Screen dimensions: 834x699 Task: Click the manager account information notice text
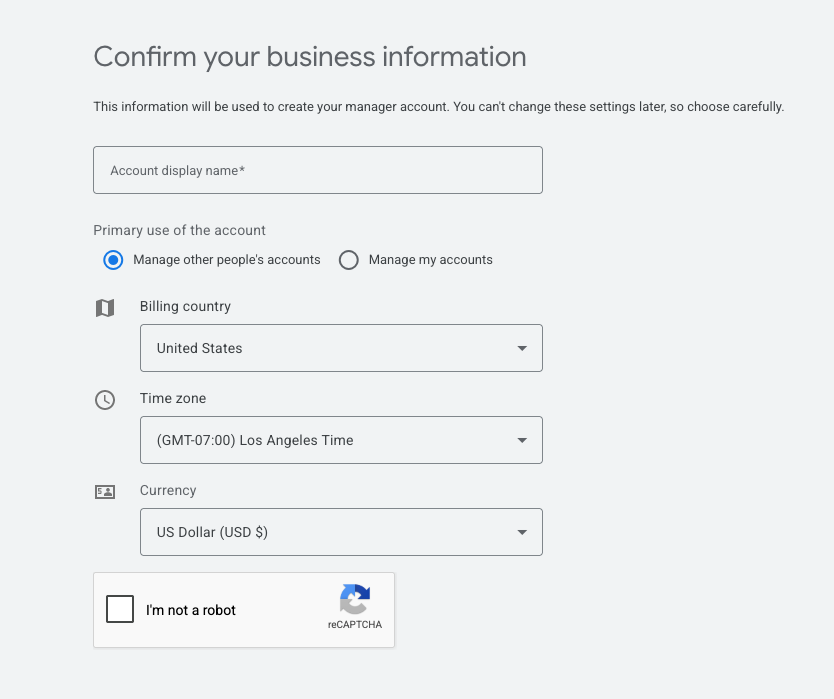click(x=439, y=107)
